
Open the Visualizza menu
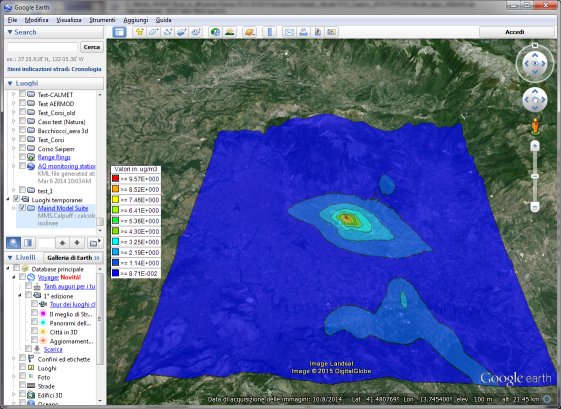click(69, 20)
